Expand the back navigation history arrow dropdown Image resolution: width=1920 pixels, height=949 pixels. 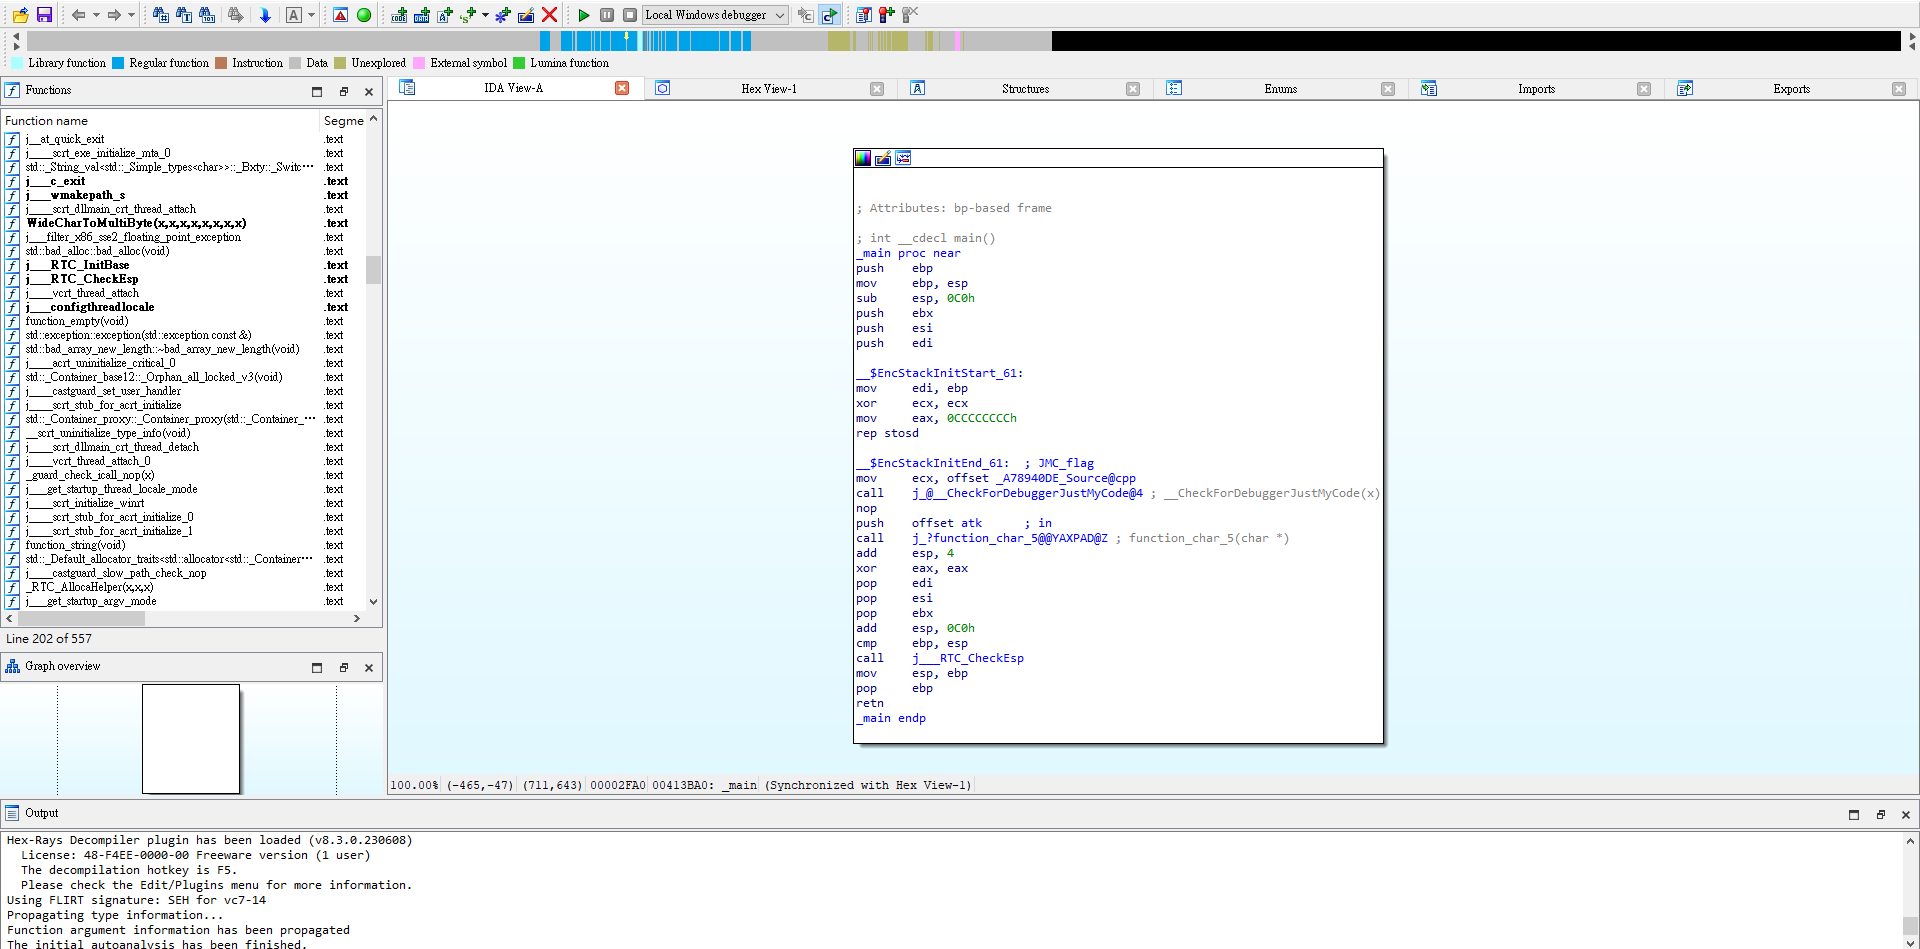point(96,15)
